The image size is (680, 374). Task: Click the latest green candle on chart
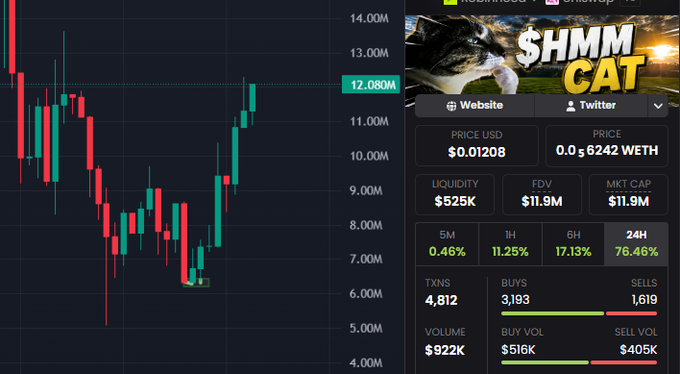tap(252, 98)
